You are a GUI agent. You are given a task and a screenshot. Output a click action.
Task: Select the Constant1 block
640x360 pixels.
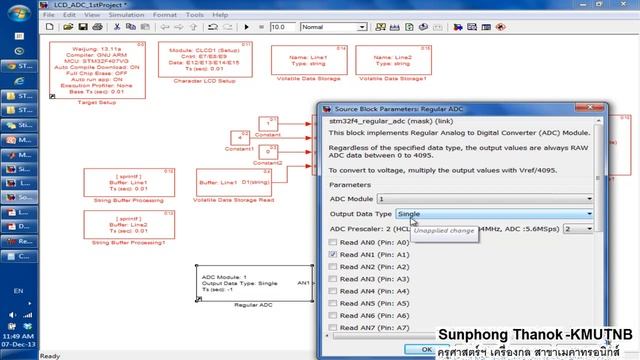pos(240,138)
